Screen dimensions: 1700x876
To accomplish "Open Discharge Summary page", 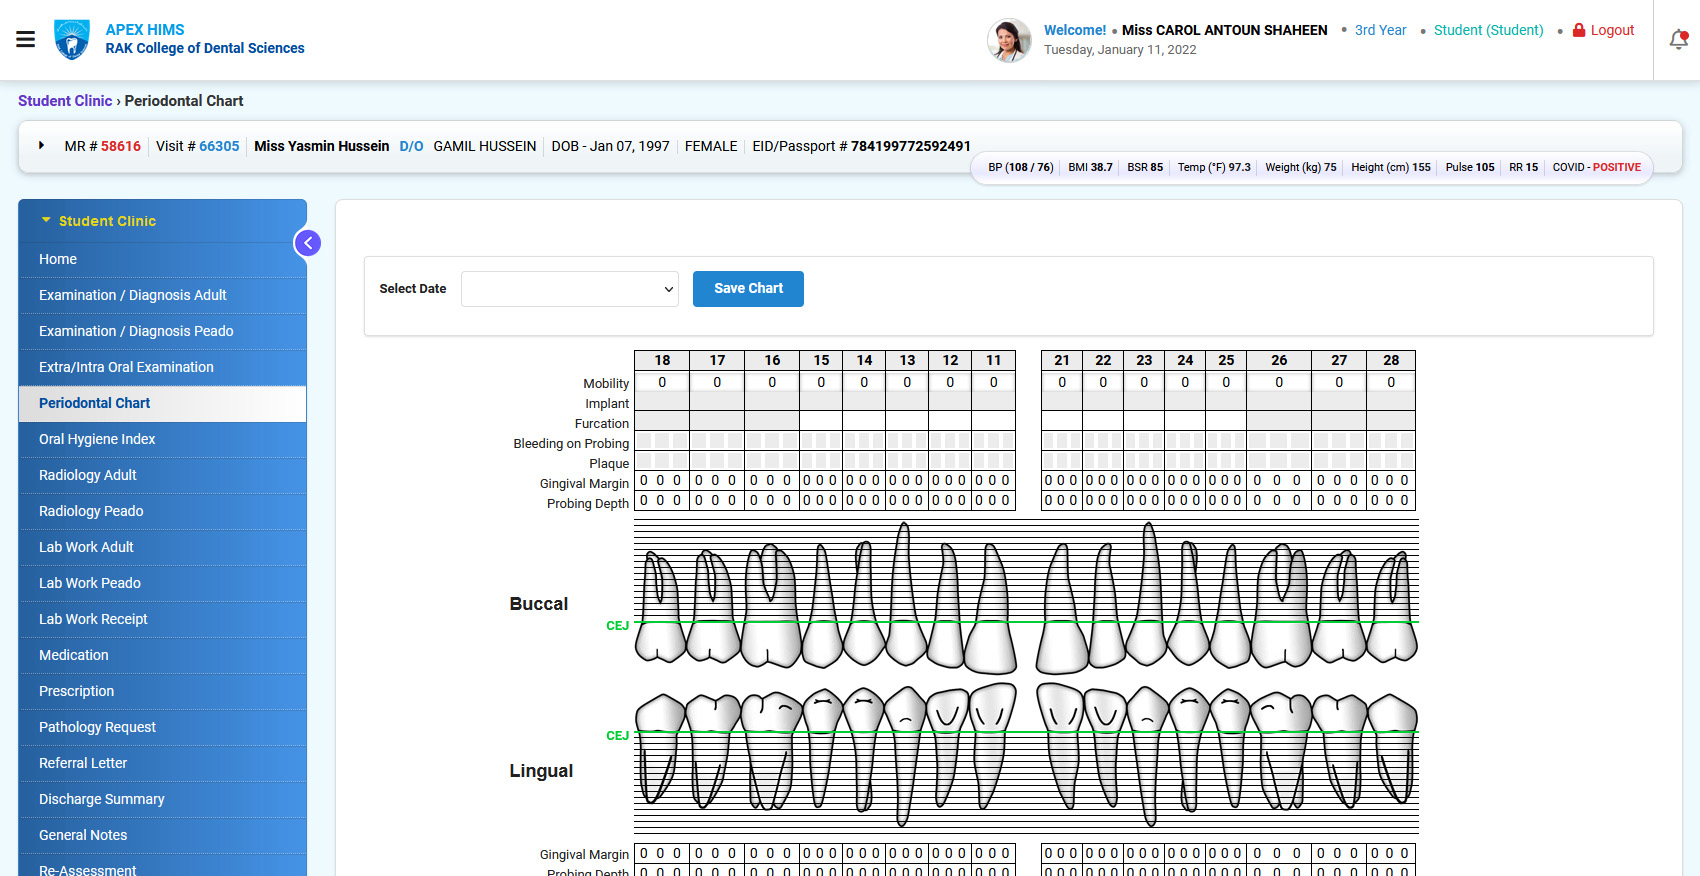I will [163, 799].
